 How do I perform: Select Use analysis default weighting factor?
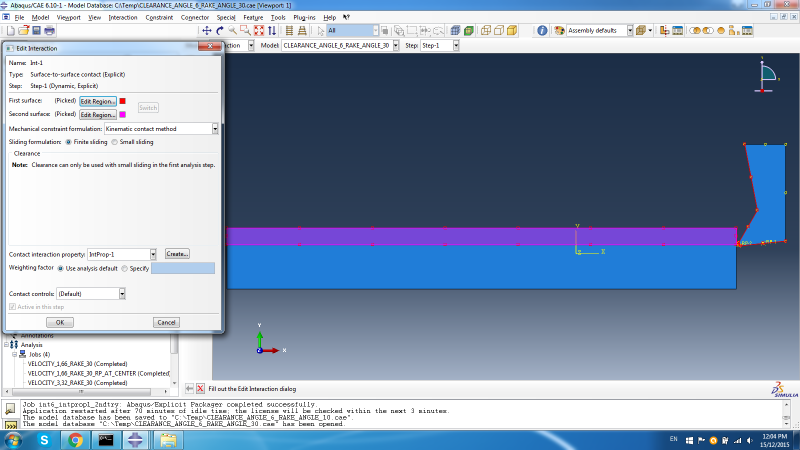(61, 268)
